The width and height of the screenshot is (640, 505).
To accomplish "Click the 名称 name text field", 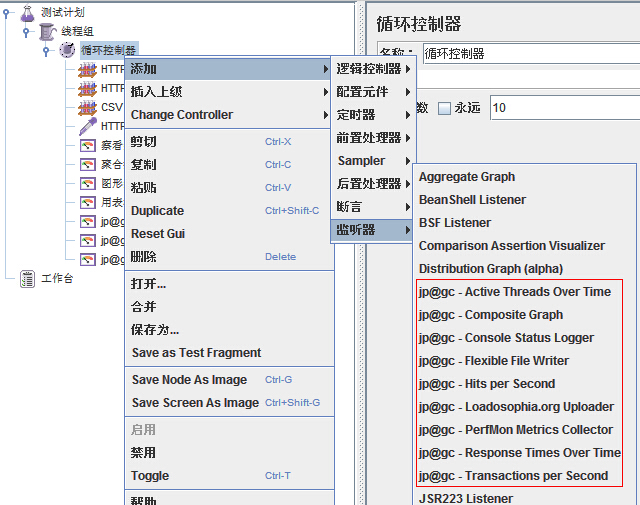I will coord(530,53).
